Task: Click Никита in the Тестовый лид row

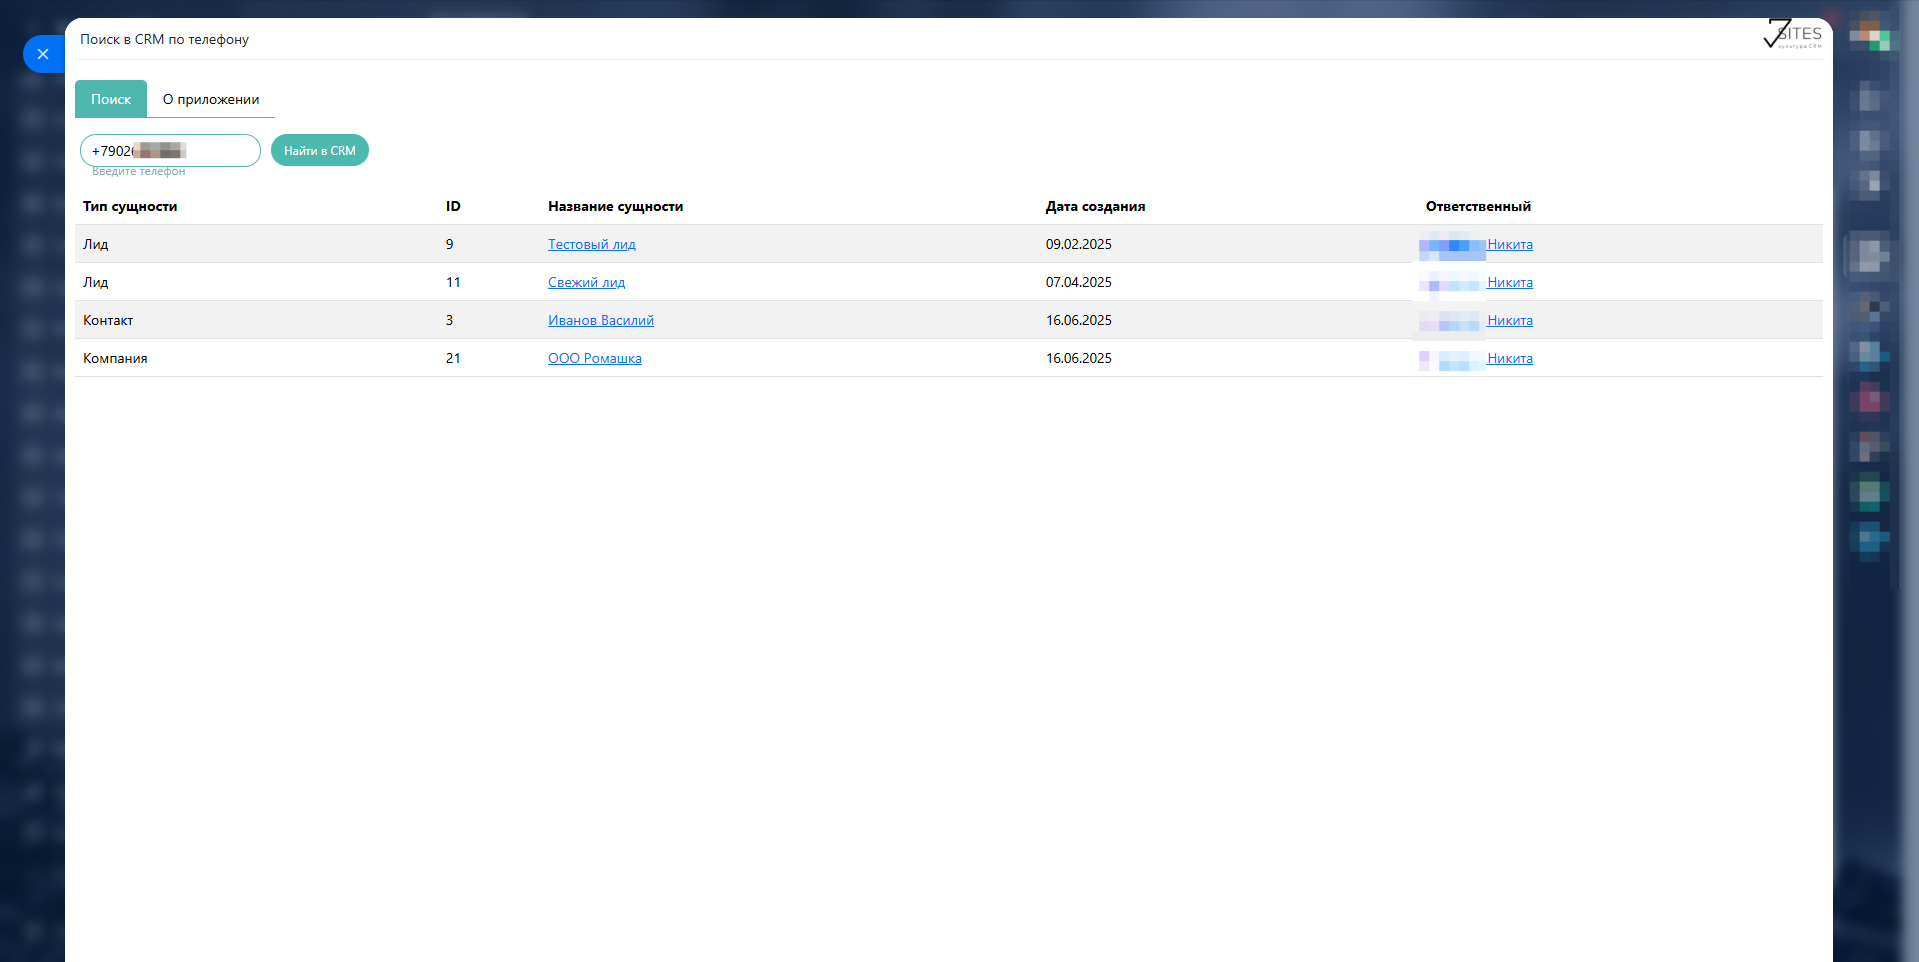Action: 1509,244
